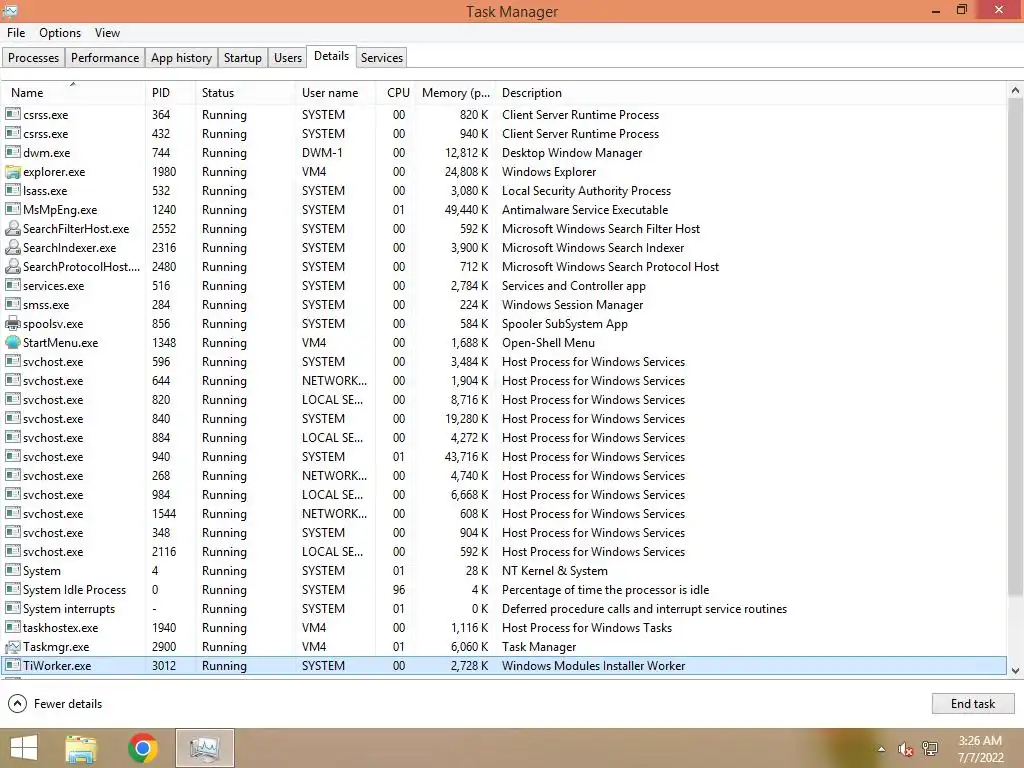Click the System interrupts icon

pos(12,609)
